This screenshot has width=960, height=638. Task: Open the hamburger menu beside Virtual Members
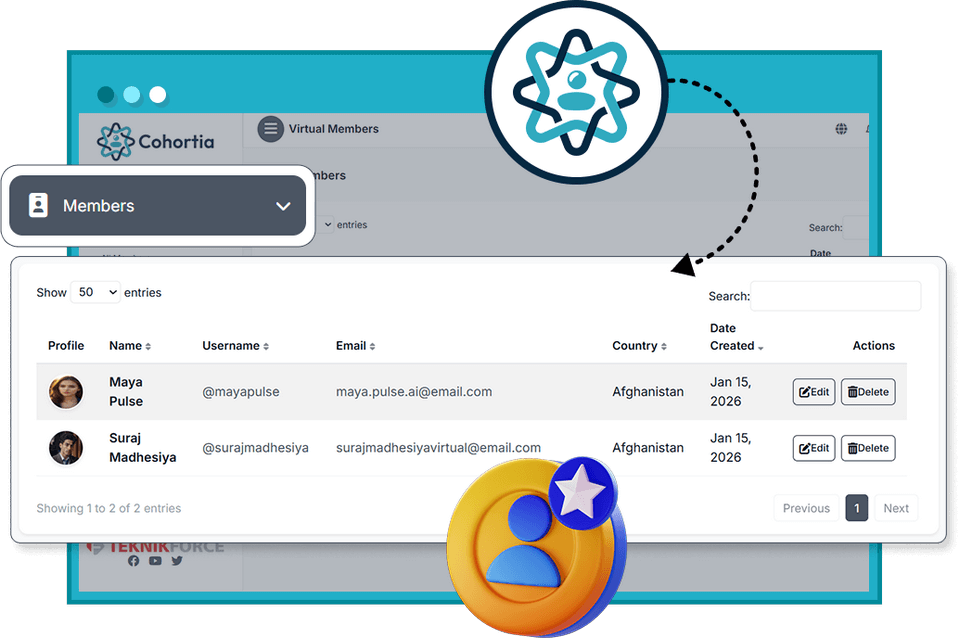(270, 129)
